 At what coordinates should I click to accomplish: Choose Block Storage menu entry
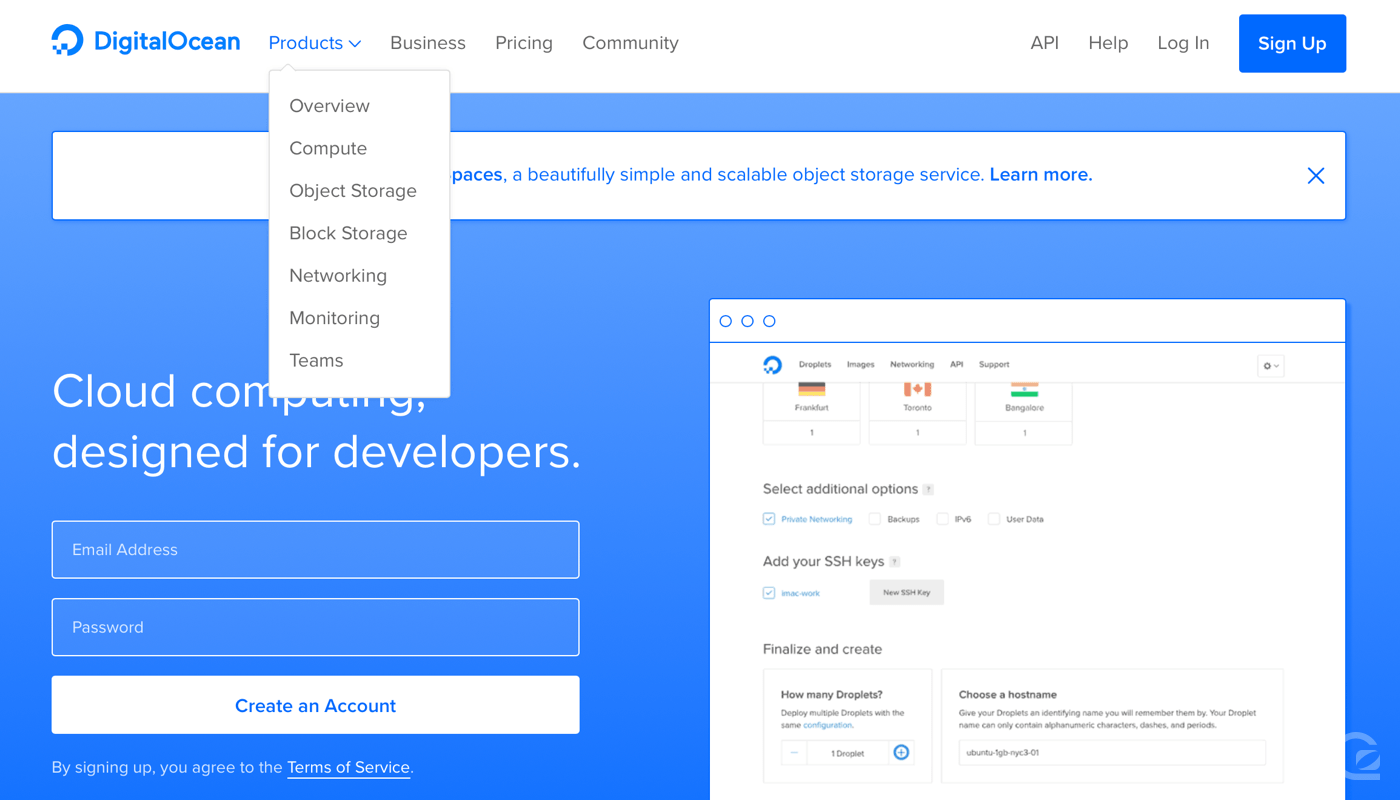click(x=348, y=233)
